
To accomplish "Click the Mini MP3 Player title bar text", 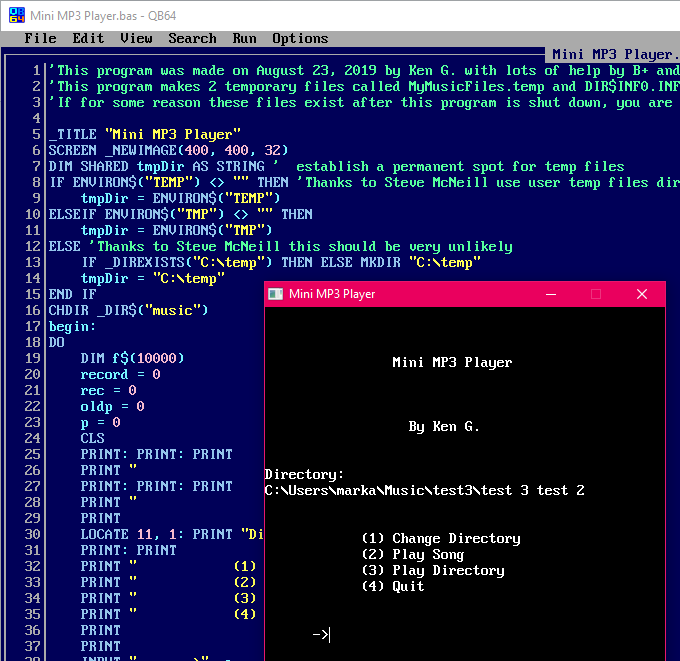I will point(332,294).
